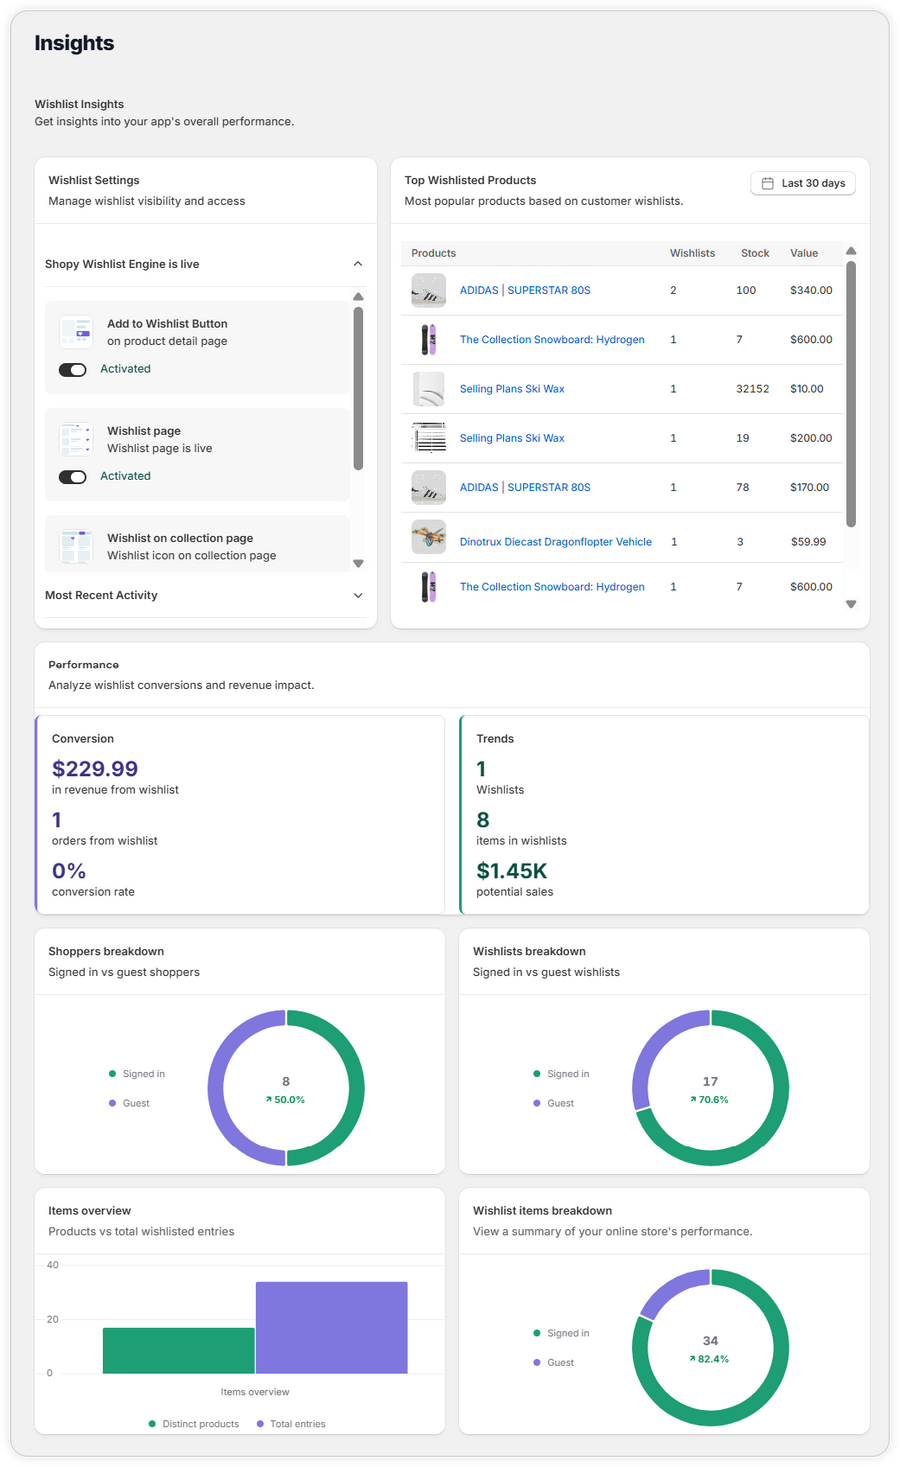
Task: Toggle off the Wishlist page switch
Action: pyautogui.click(x=73, y=476)
